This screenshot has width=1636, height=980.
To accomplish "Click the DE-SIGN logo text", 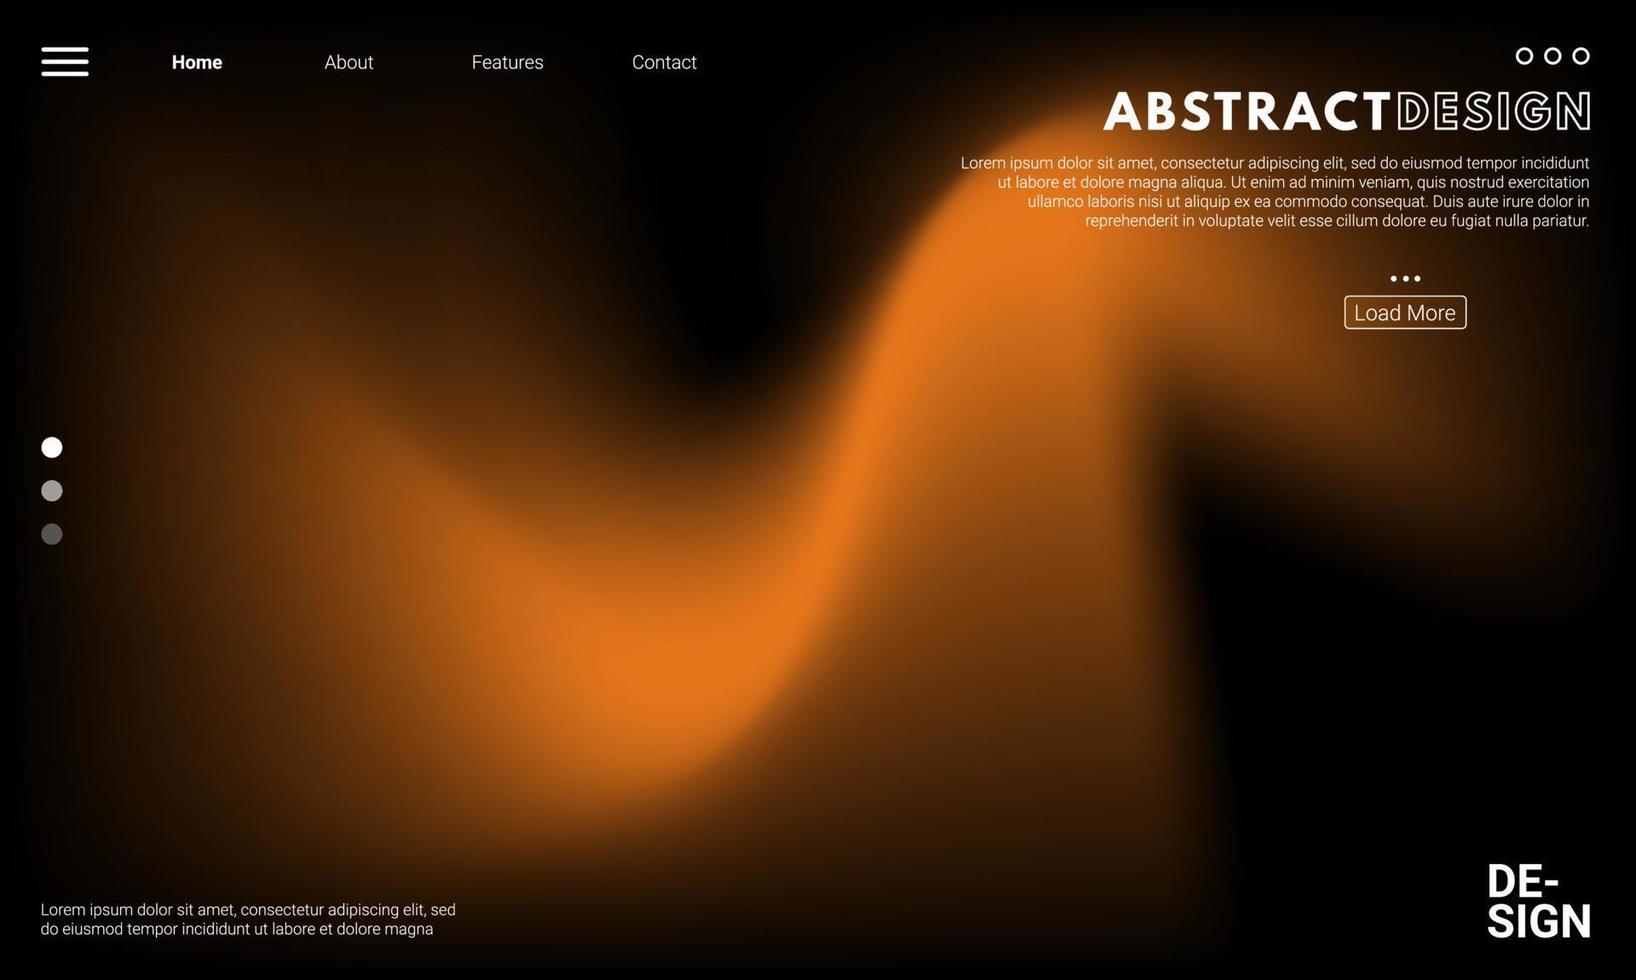I will pyautogui.click(x=1538, y=902).
